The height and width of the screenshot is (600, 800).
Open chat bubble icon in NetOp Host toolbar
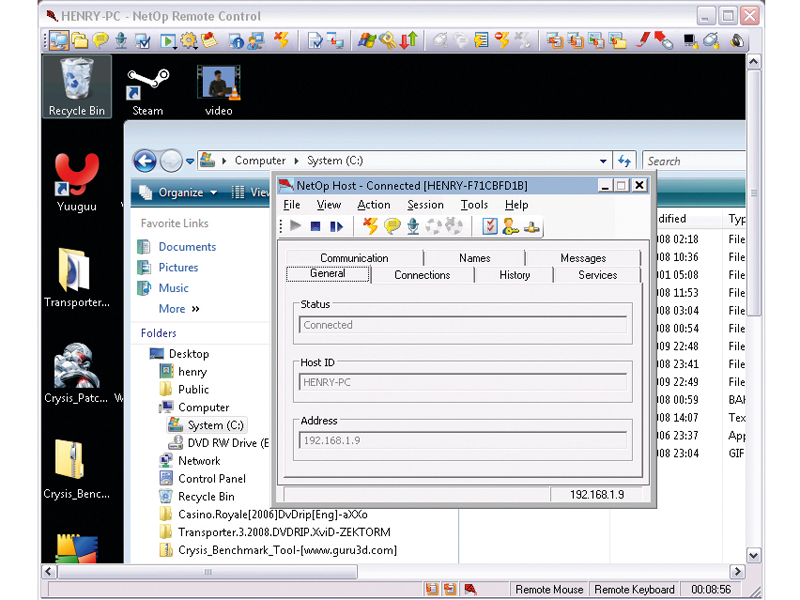392,226
